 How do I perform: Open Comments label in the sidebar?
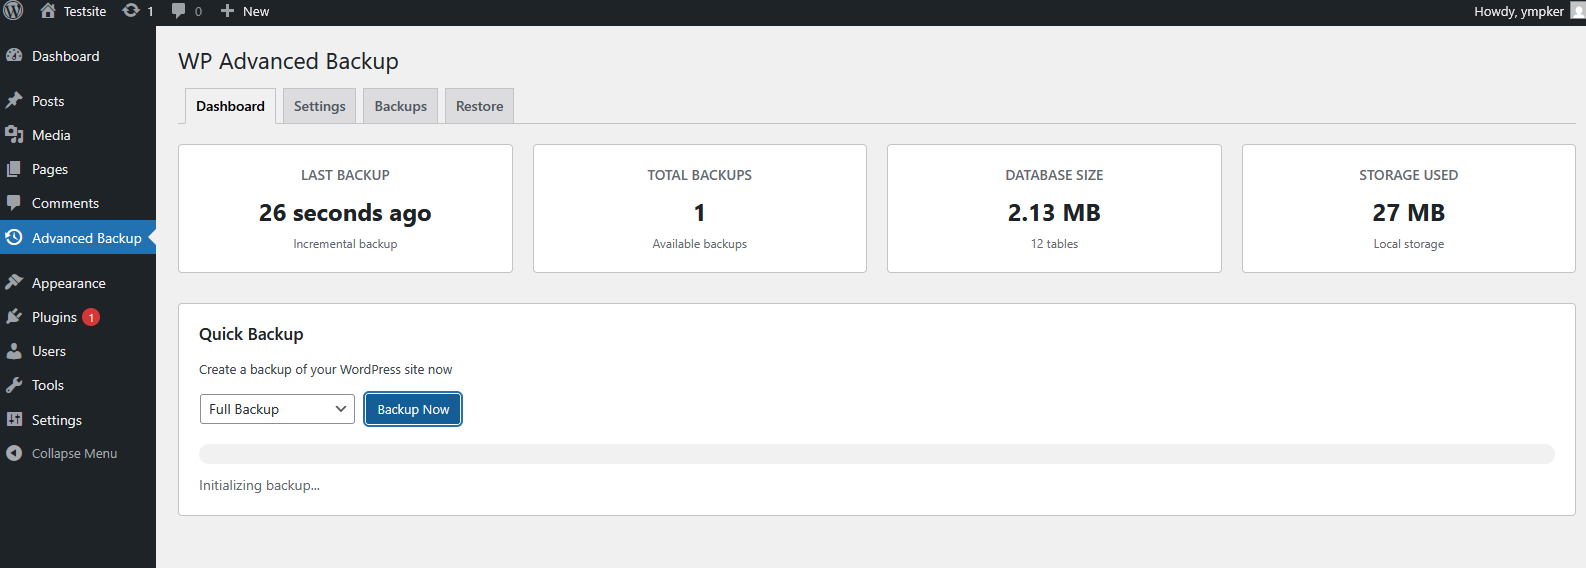[65, 203]
